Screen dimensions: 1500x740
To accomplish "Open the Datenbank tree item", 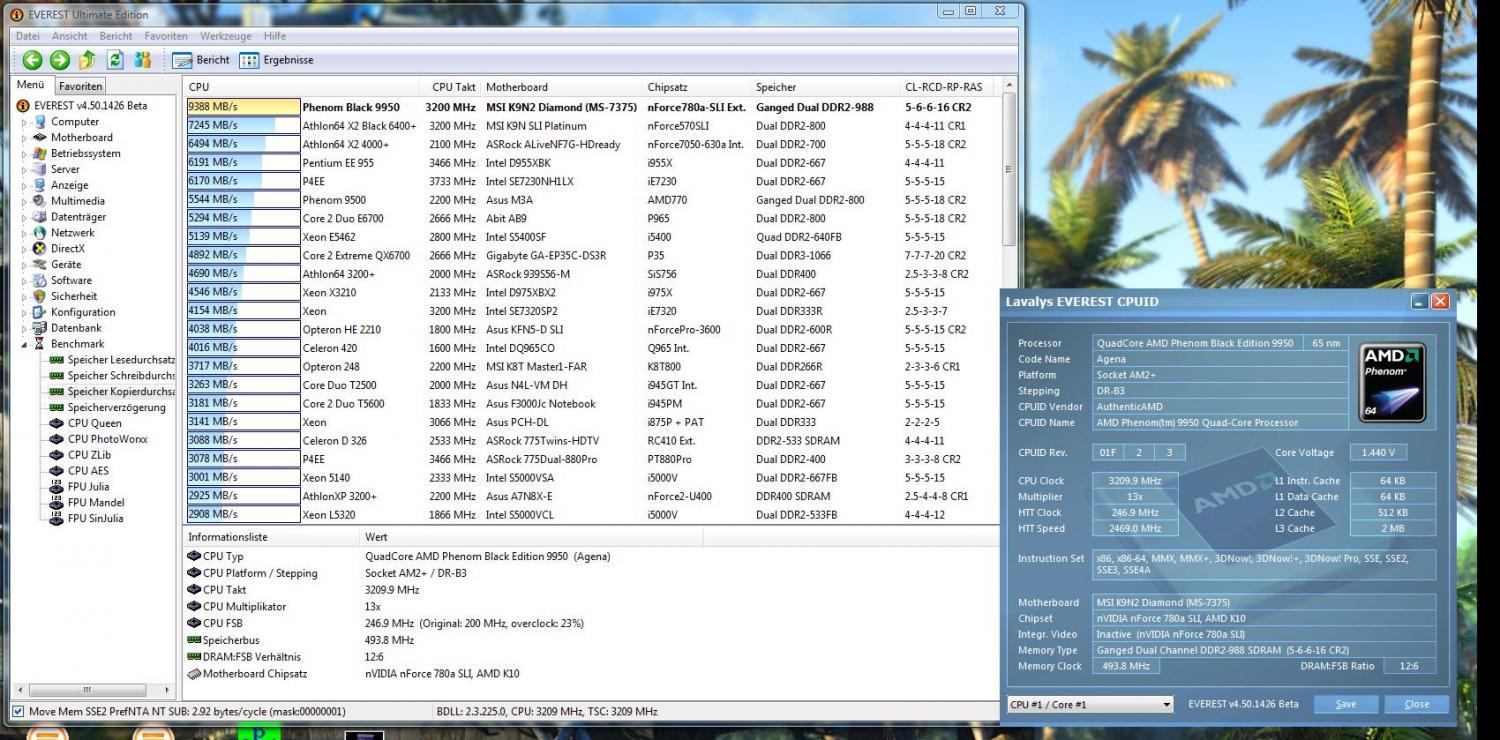I will tap(76, 328).
